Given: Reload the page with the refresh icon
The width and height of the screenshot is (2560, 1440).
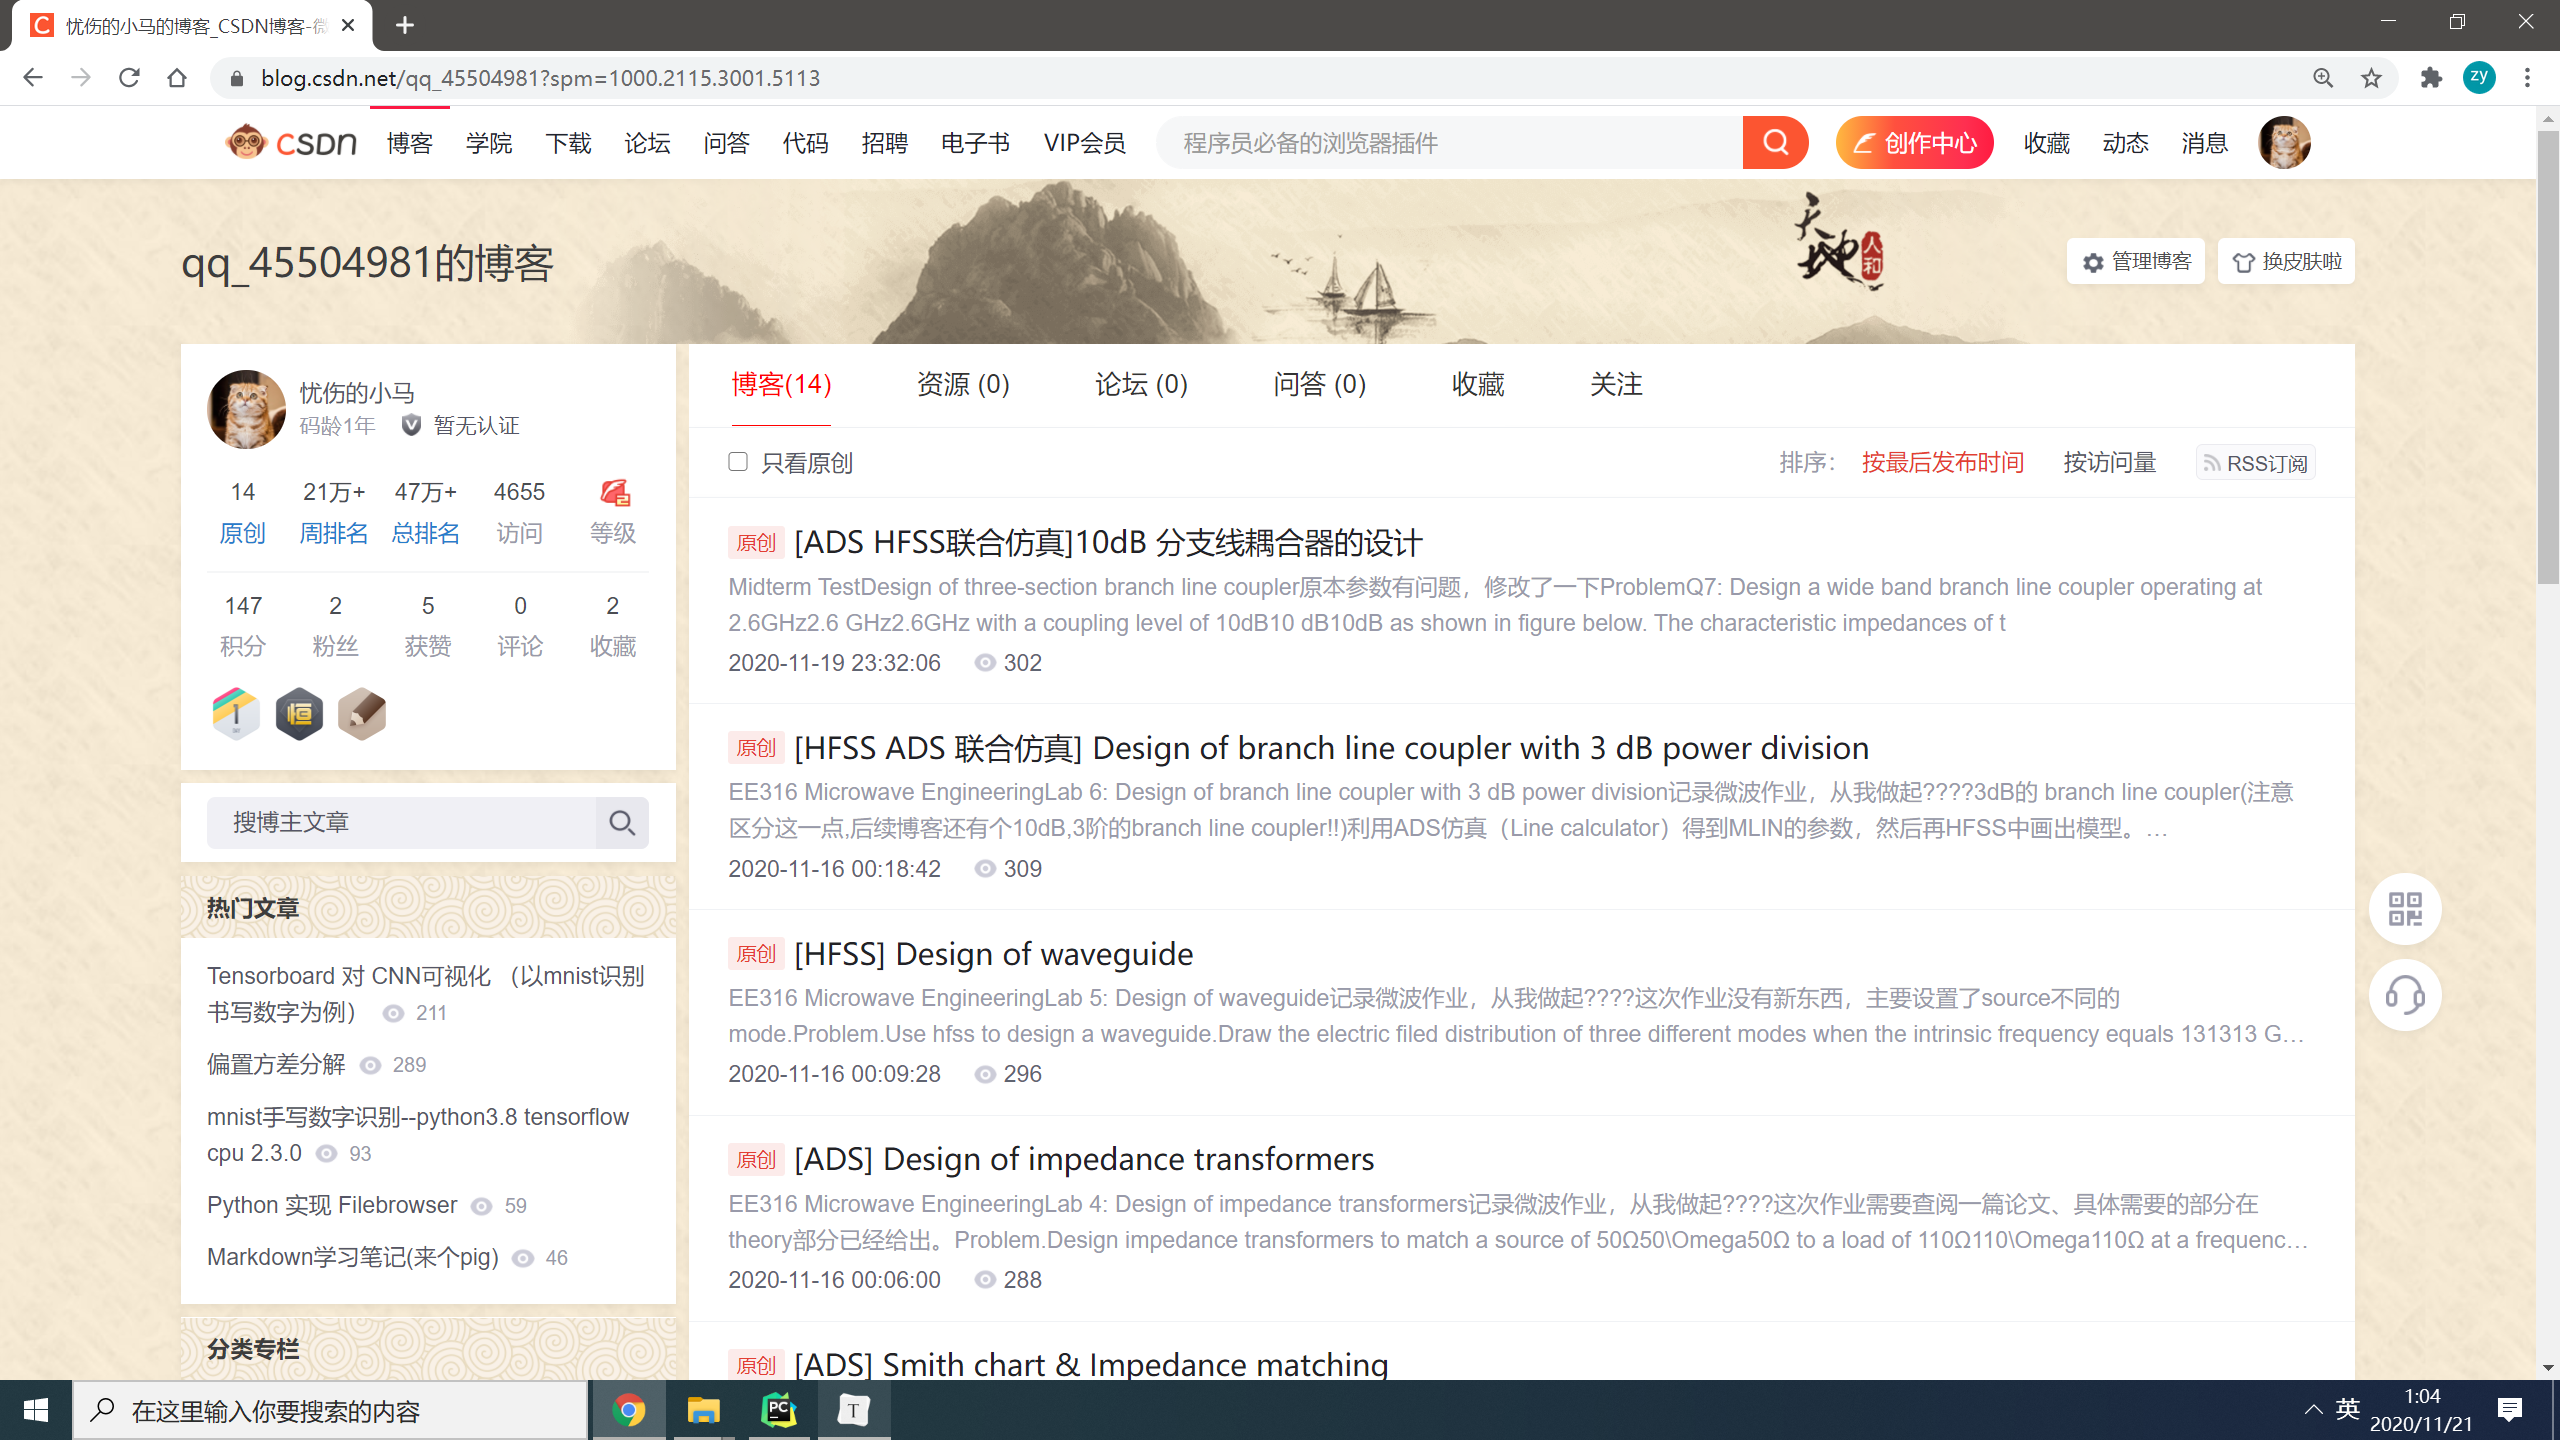Looking at the screenshot, I should coord(129,78).
